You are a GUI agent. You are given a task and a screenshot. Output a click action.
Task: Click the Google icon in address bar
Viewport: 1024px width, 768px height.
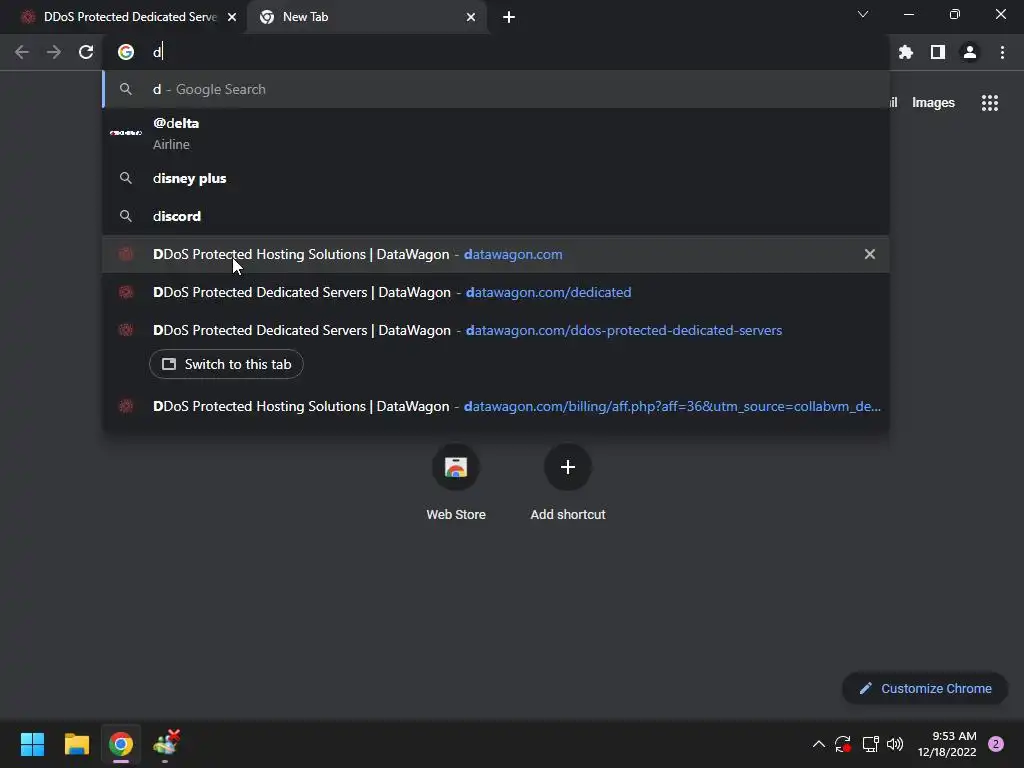pyautogui.click(x=126, y=52)
